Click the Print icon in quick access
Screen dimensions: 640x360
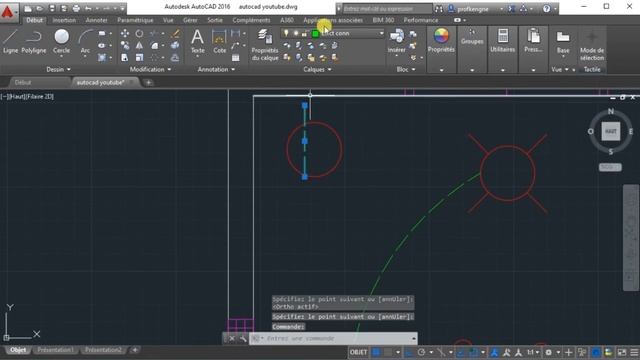pos(76,8)
